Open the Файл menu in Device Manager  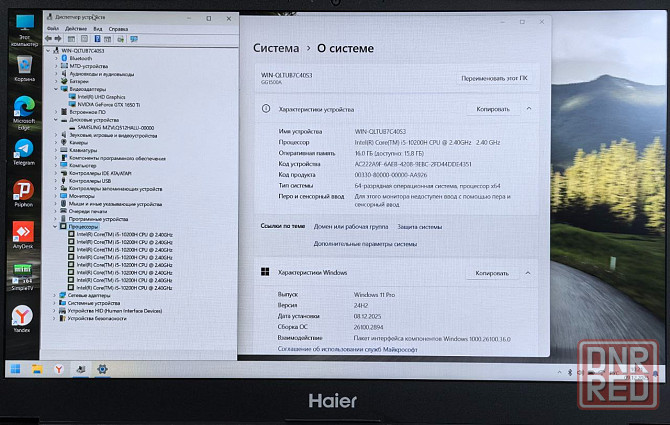point(53,29)
